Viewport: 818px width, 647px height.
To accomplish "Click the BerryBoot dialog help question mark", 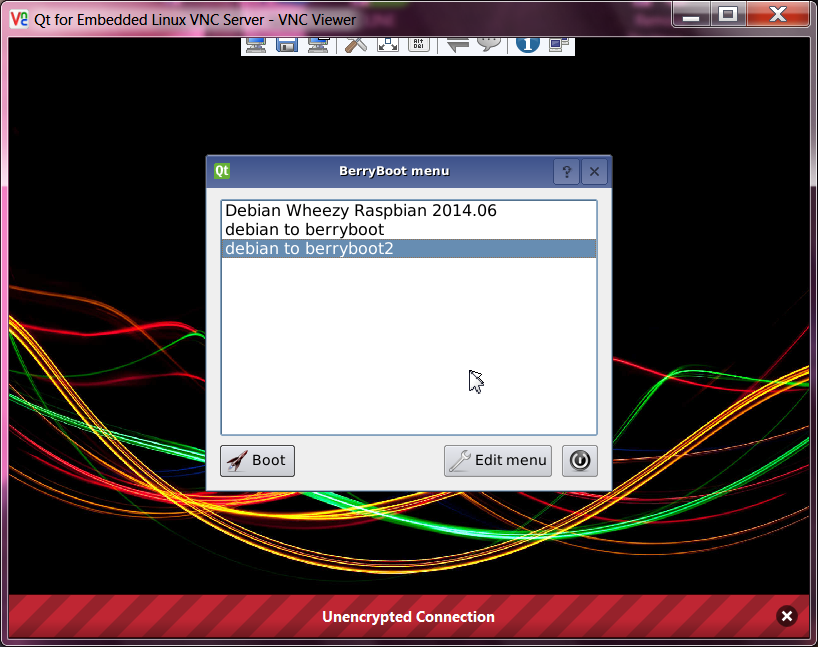I will tap(566, 172).
